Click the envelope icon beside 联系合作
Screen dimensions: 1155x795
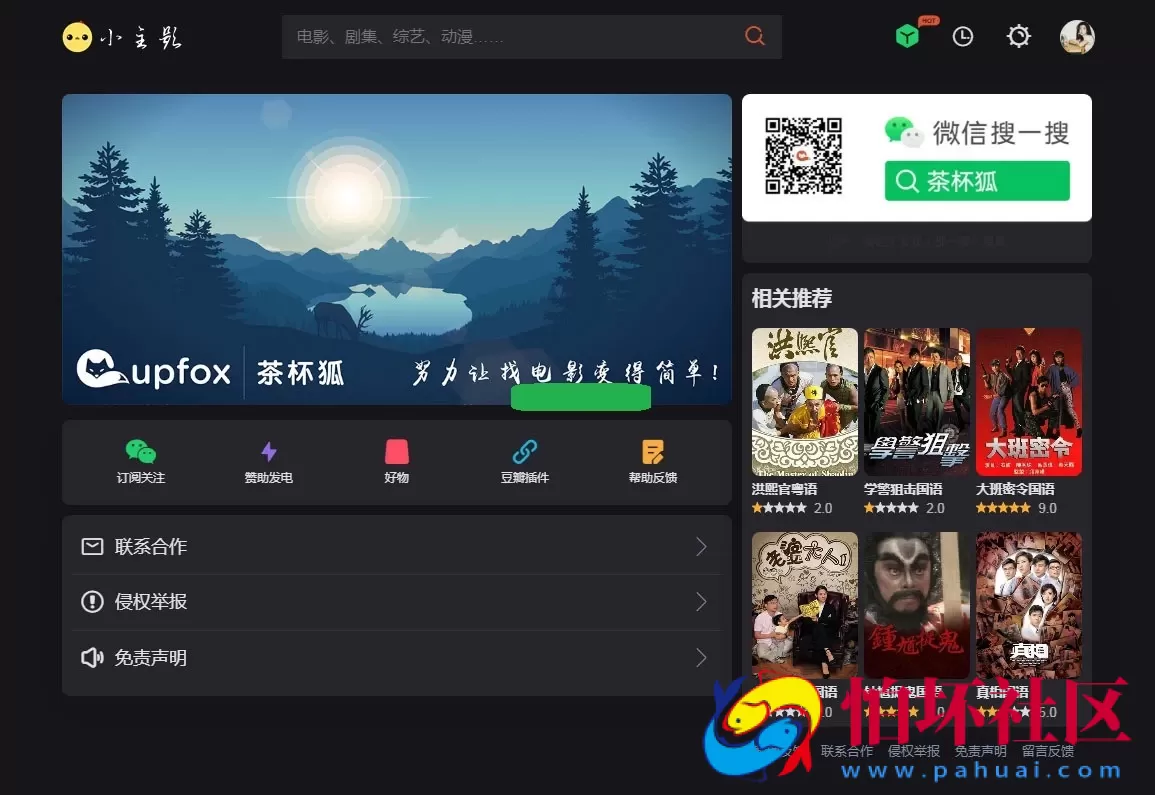91,547
